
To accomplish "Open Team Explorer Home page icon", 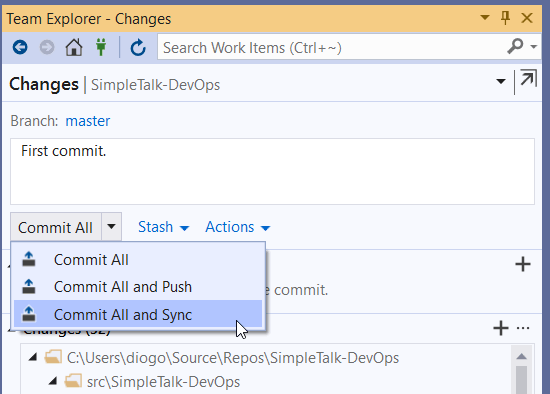I will [x=74, y=47].
